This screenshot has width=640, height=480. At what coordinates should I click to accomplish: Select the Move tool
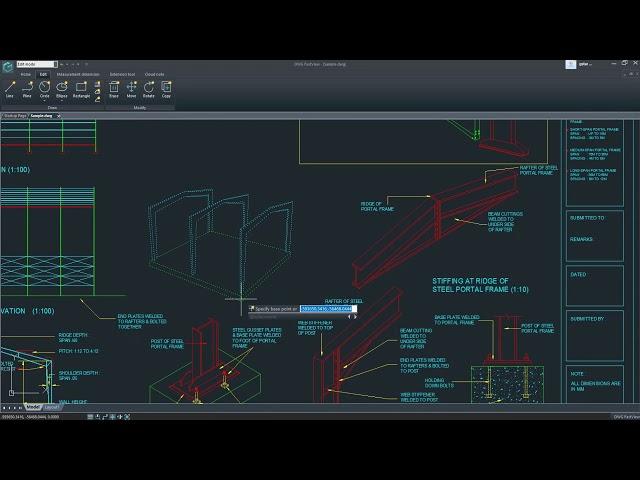click(130, 89)
